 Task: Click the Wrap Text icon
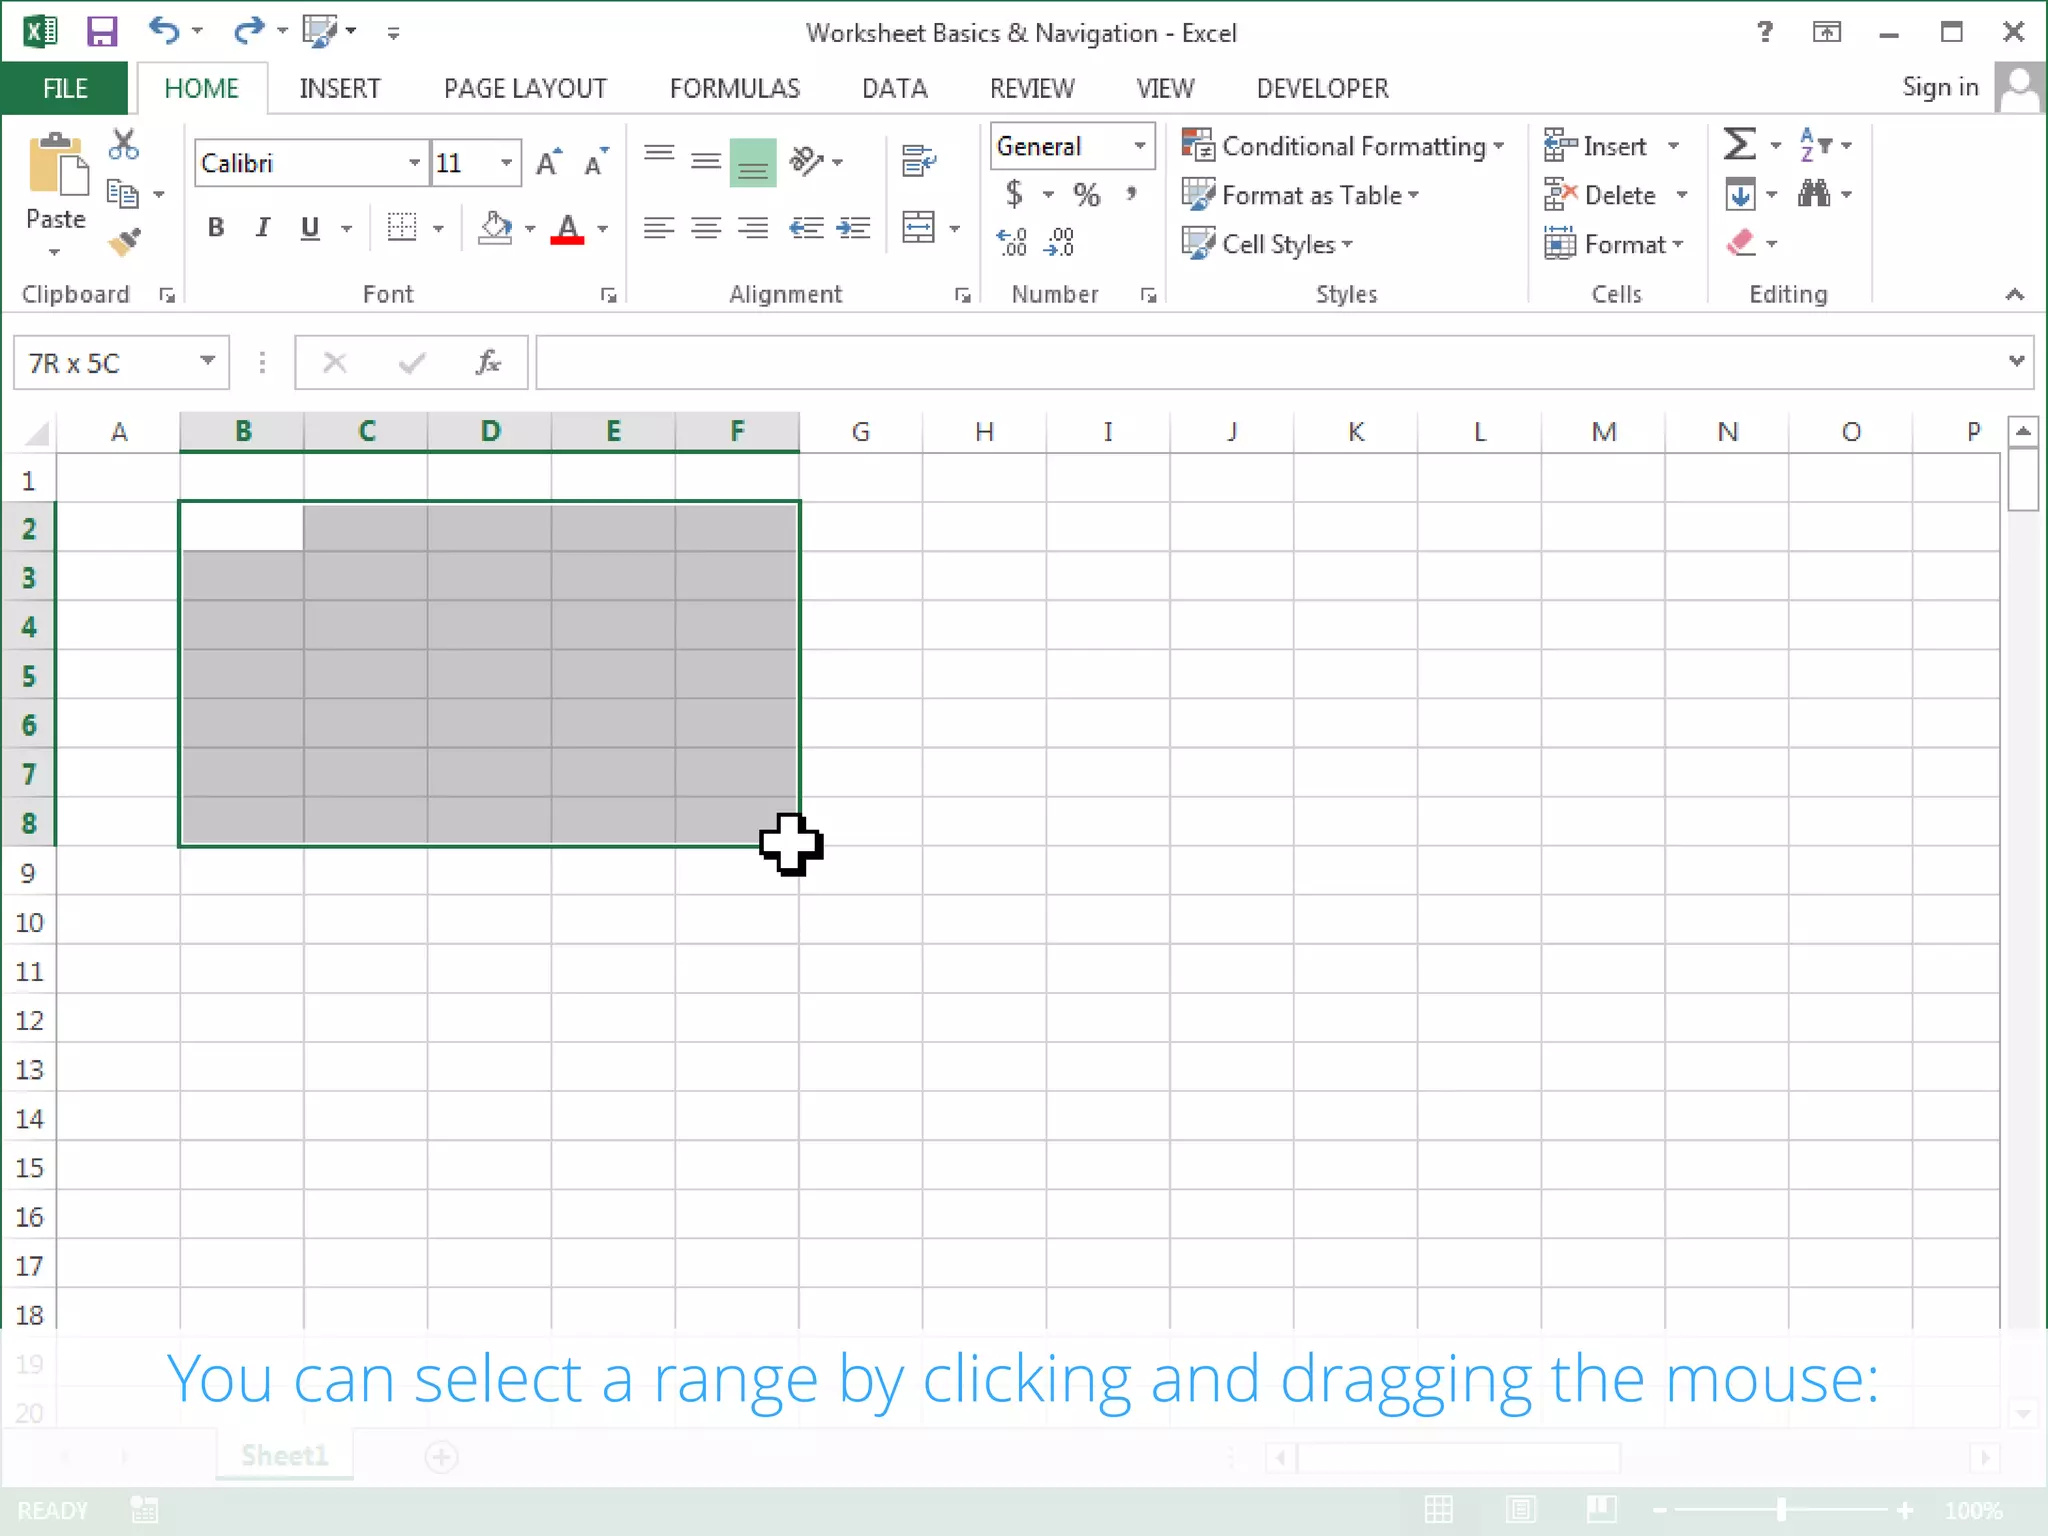pos(918,160)
